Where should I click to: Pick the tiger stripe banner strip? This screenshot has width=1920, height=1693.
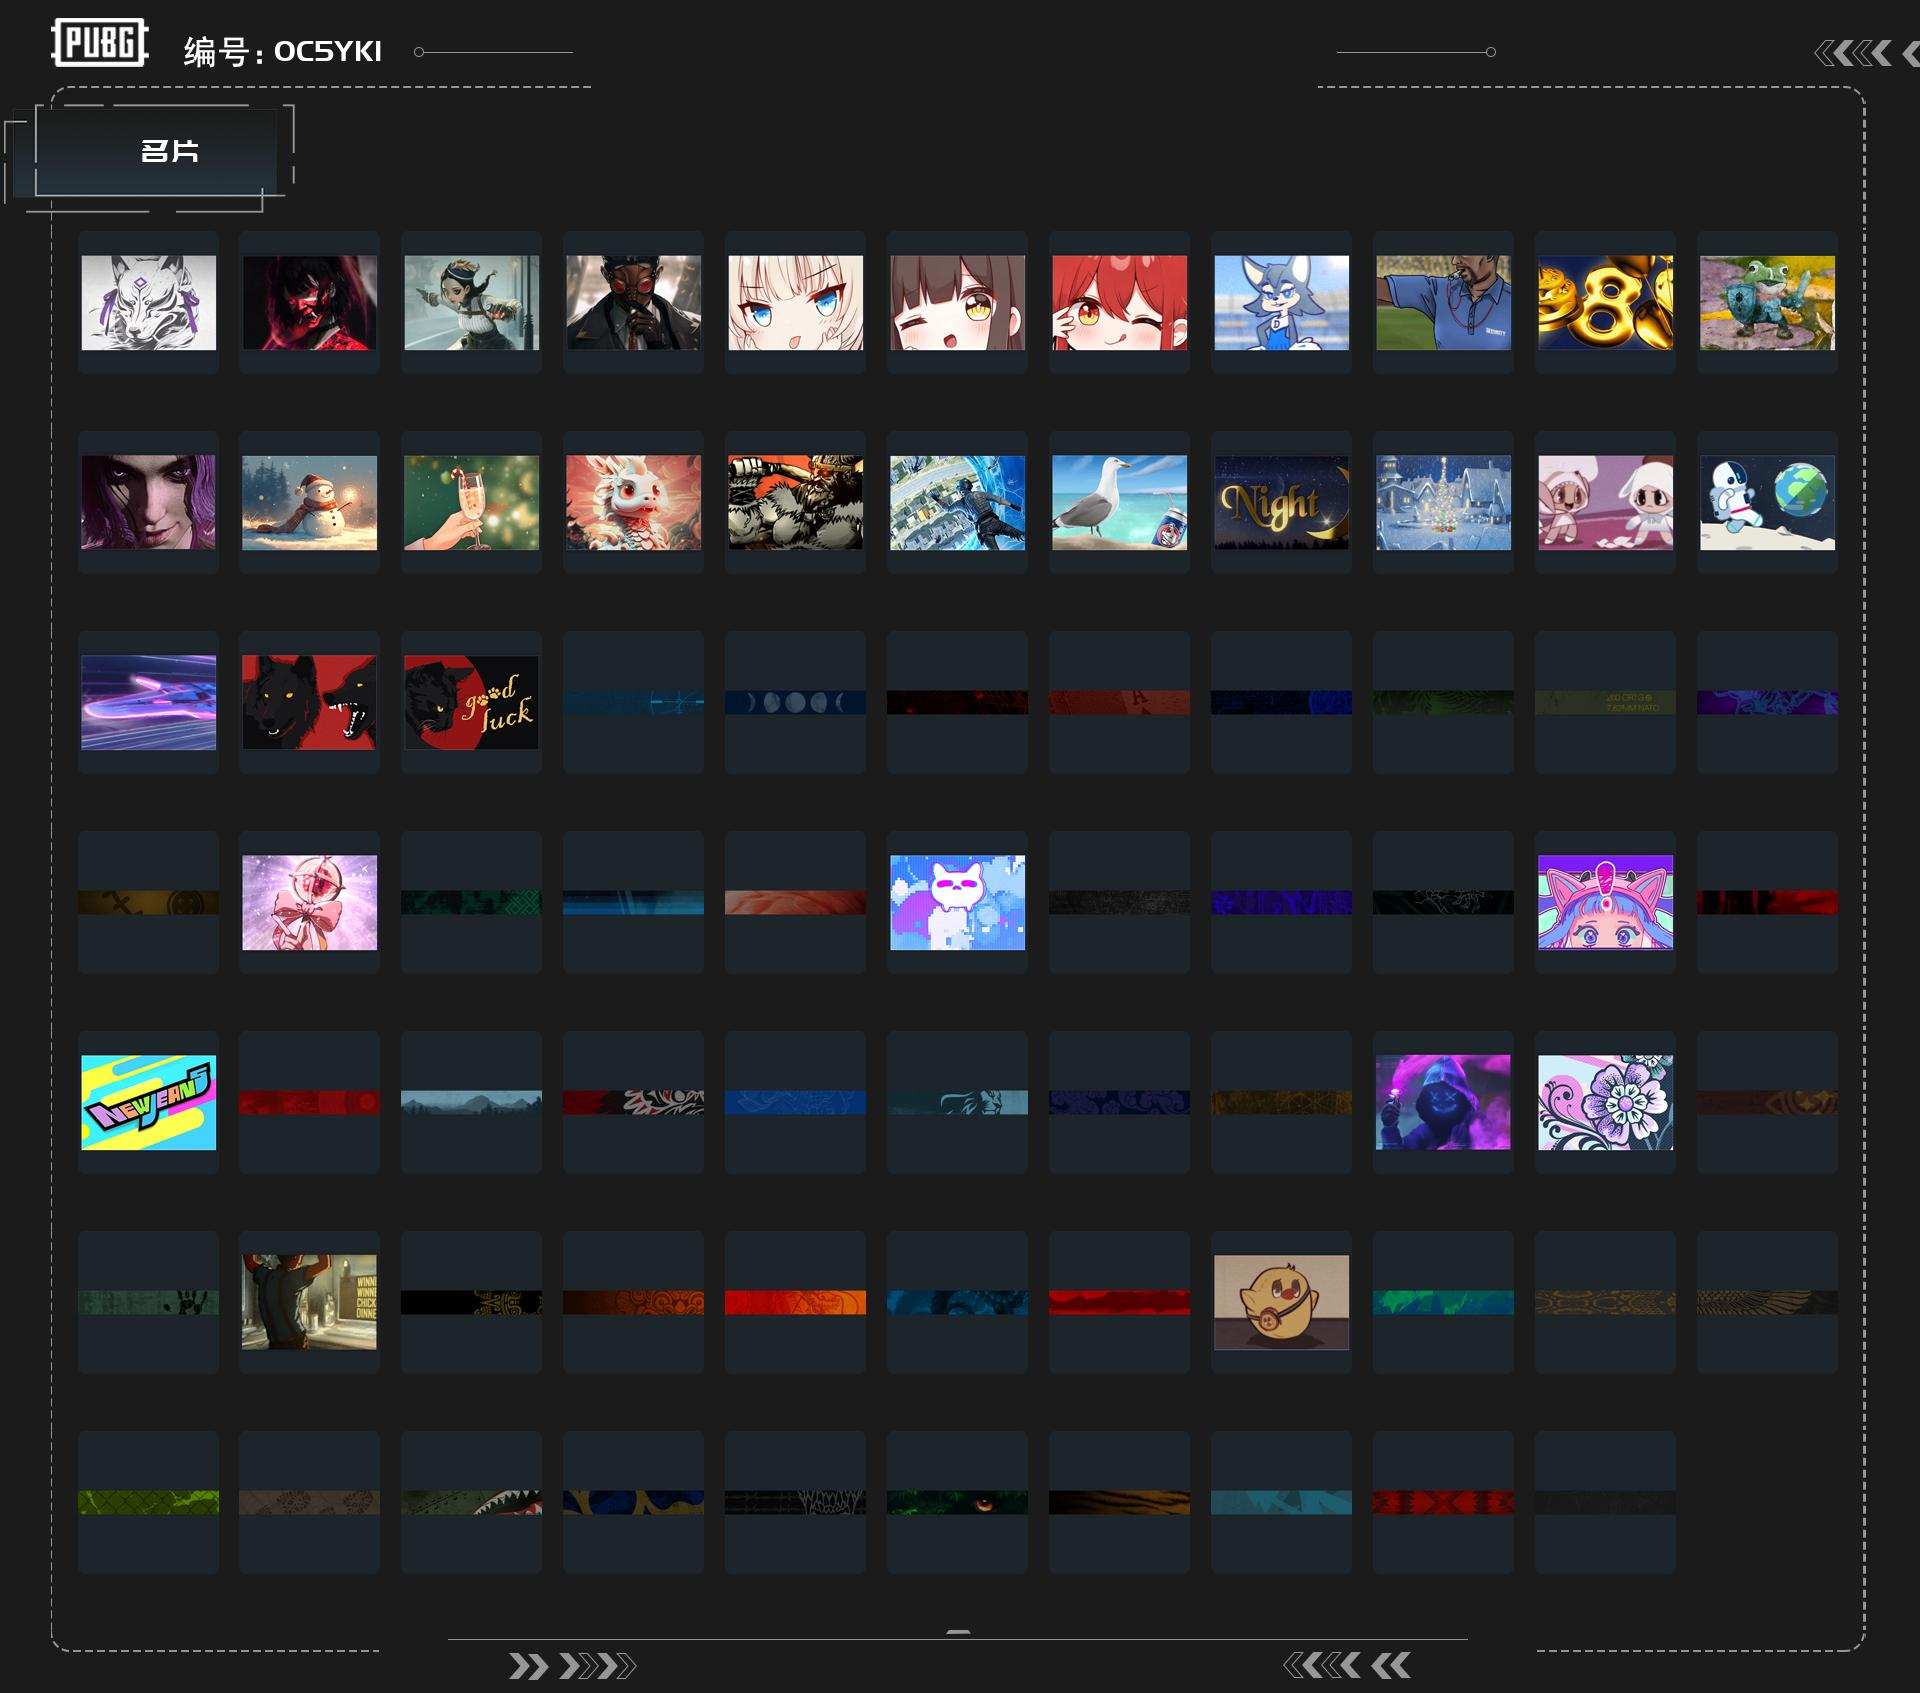[x=1120, y=1502]
